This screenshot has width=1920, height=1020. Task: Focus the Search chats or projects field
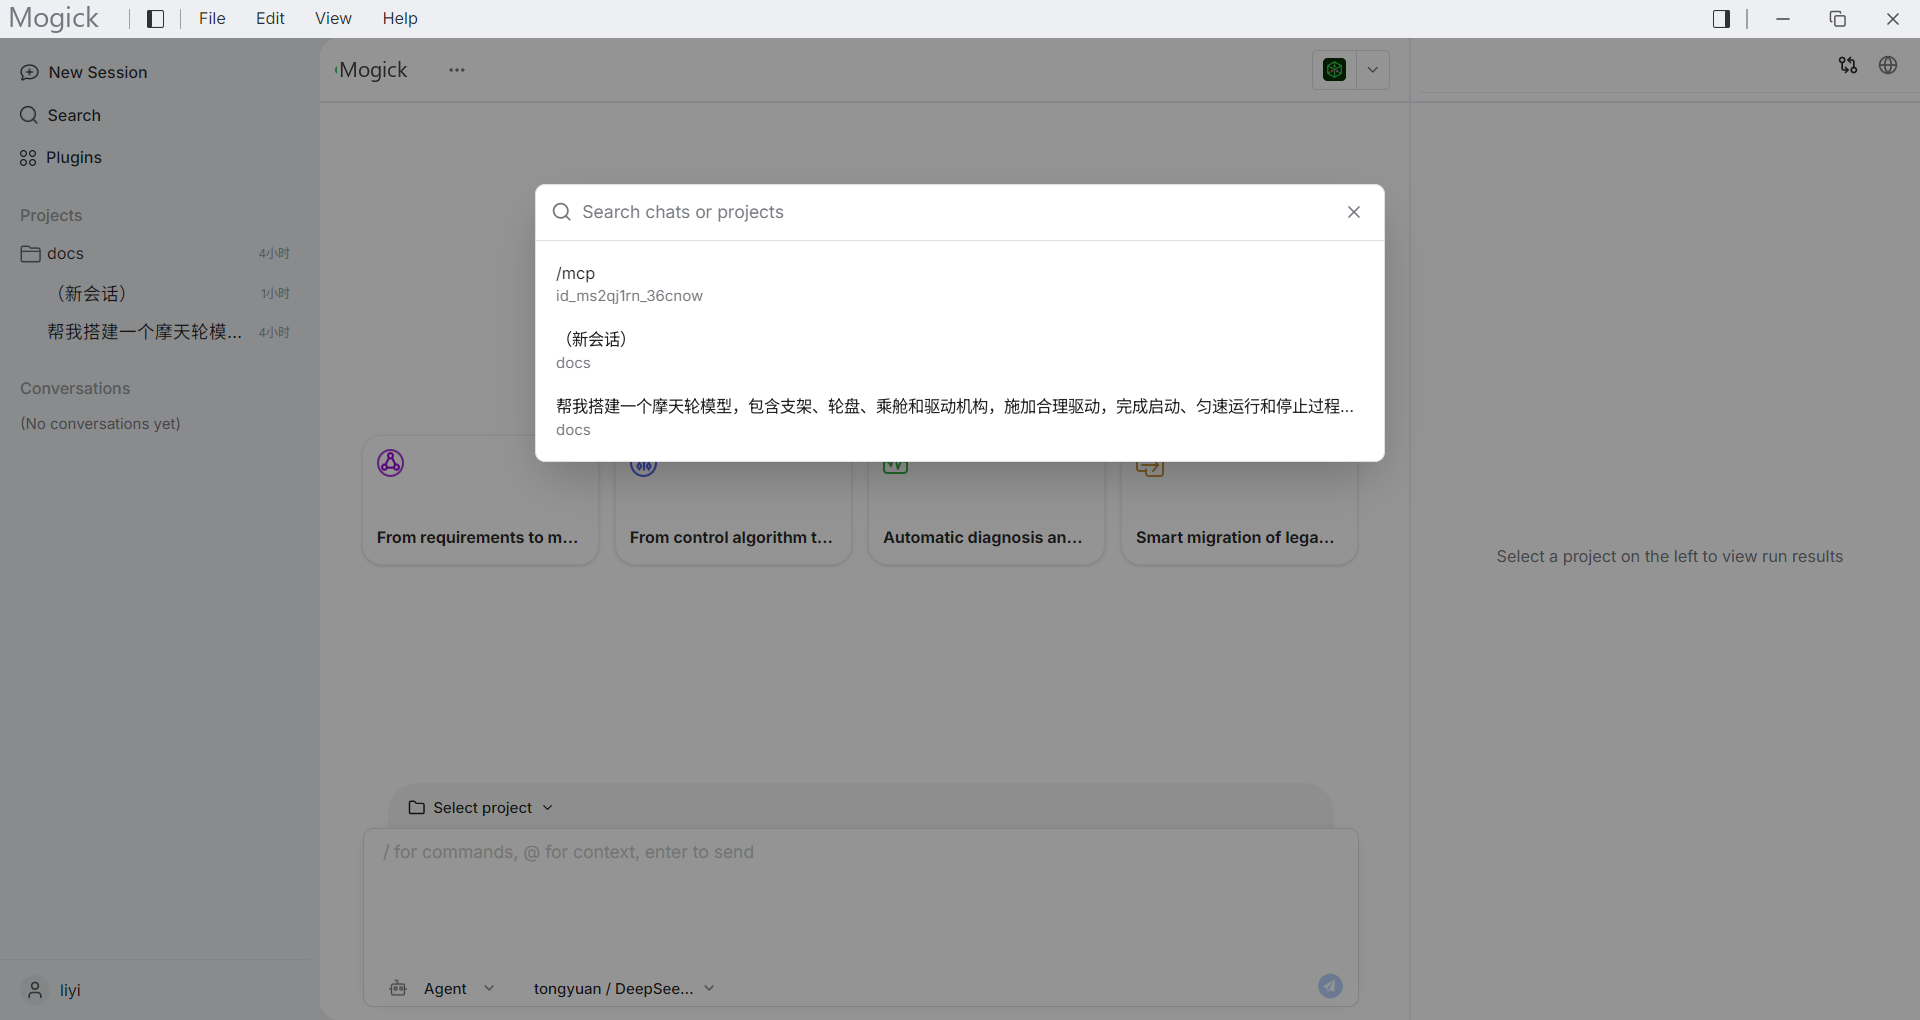pos(958,212)
